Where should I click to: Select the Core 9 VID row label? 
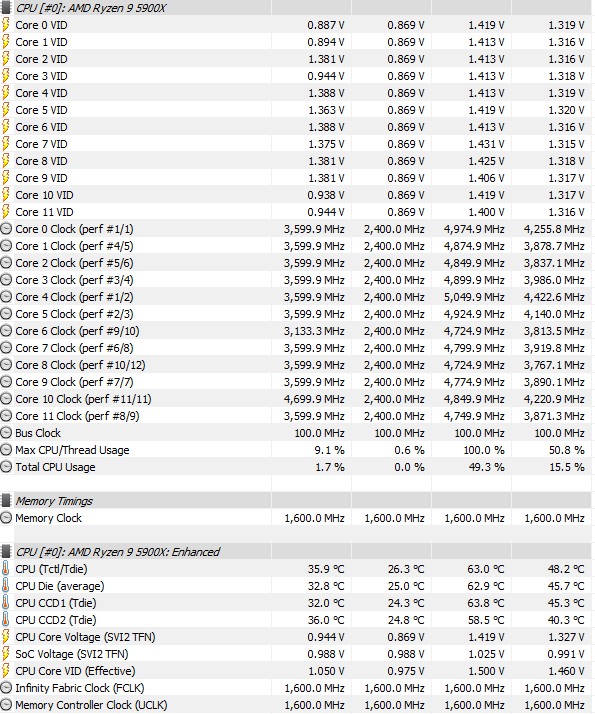(41, 178)
